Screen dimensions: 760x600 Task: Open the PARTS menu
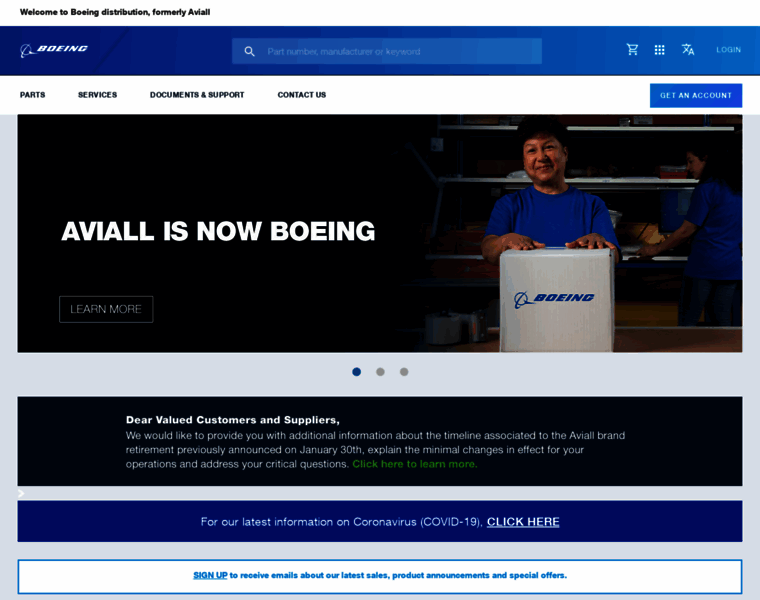[x=32, y=95]
